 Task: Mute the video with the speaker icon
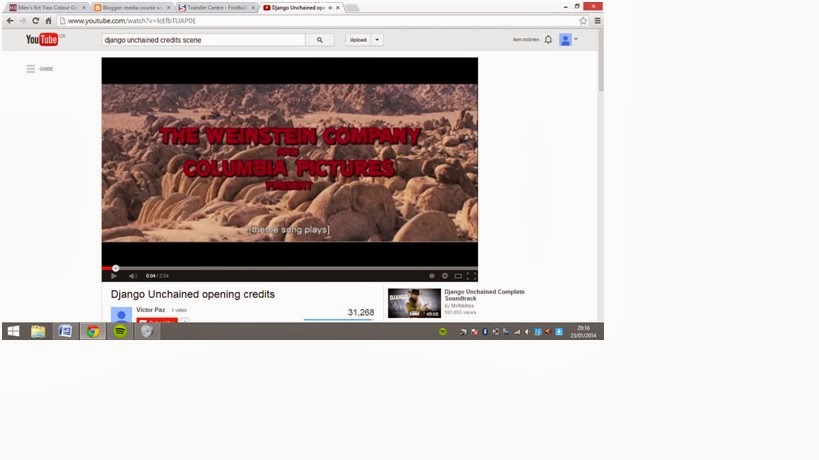[x=133, y=276]
